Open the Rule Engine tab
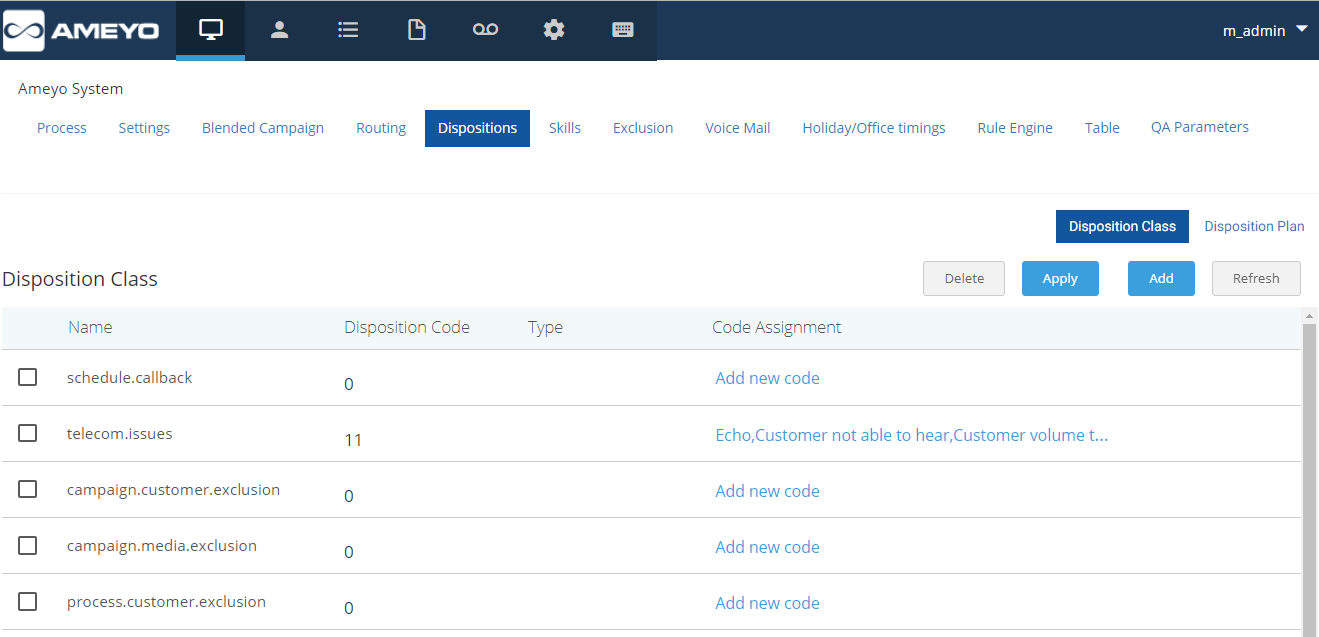This screenshot has height=637, width=1319. pyautogui.click(x=1014, y=128)
